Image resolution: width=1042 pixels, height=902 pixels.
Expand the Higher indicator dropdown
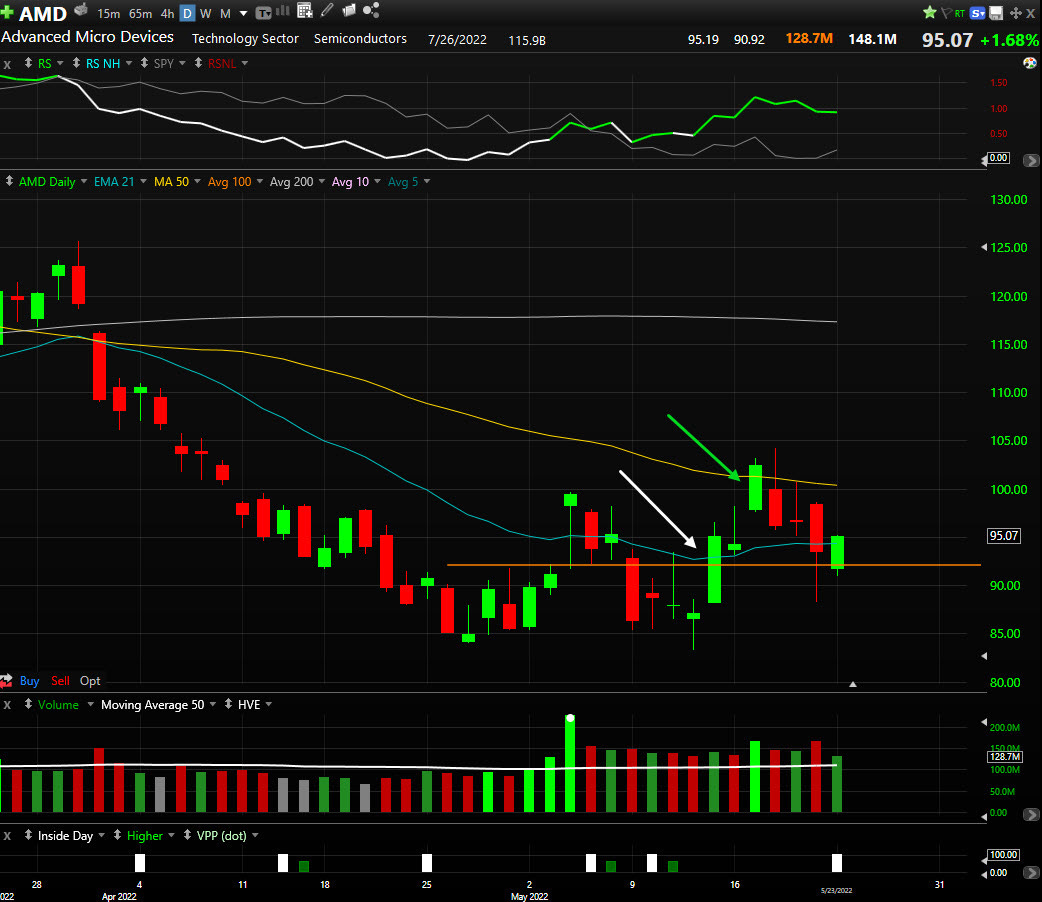tap(171, 835)
